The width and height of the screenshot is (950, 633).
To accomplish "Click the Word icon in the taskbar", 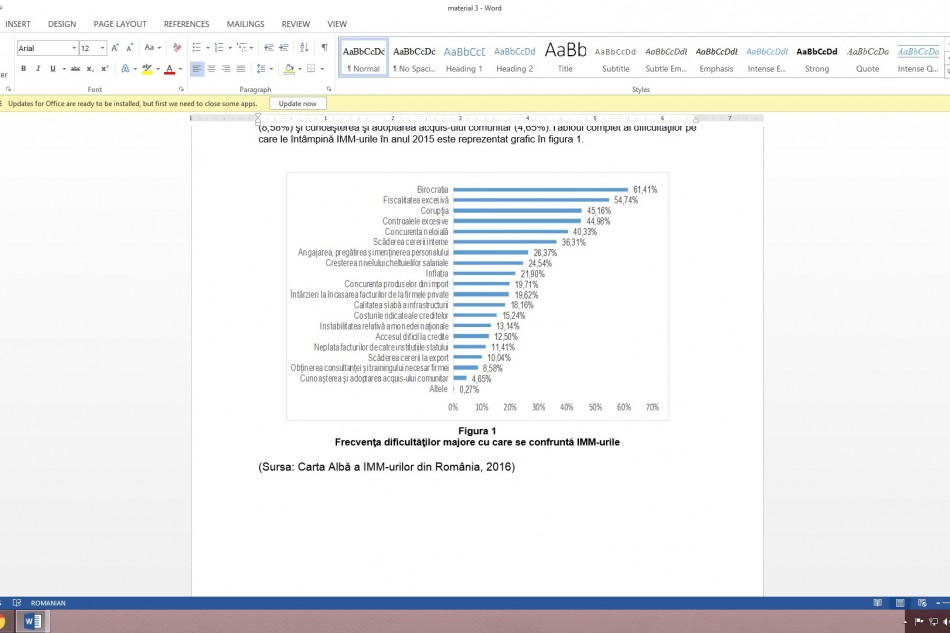I will click(x=32, y=621).
